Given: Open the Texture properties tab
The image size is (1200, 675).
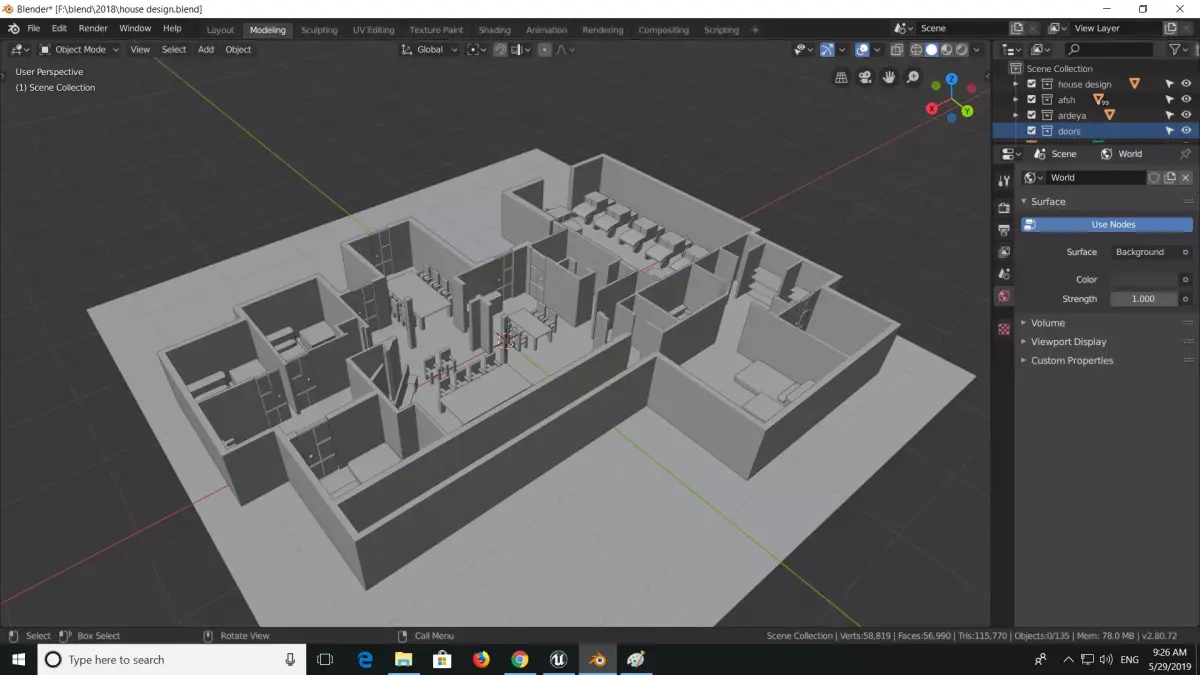Looking at the screenshot, I should click(1004, 329).
